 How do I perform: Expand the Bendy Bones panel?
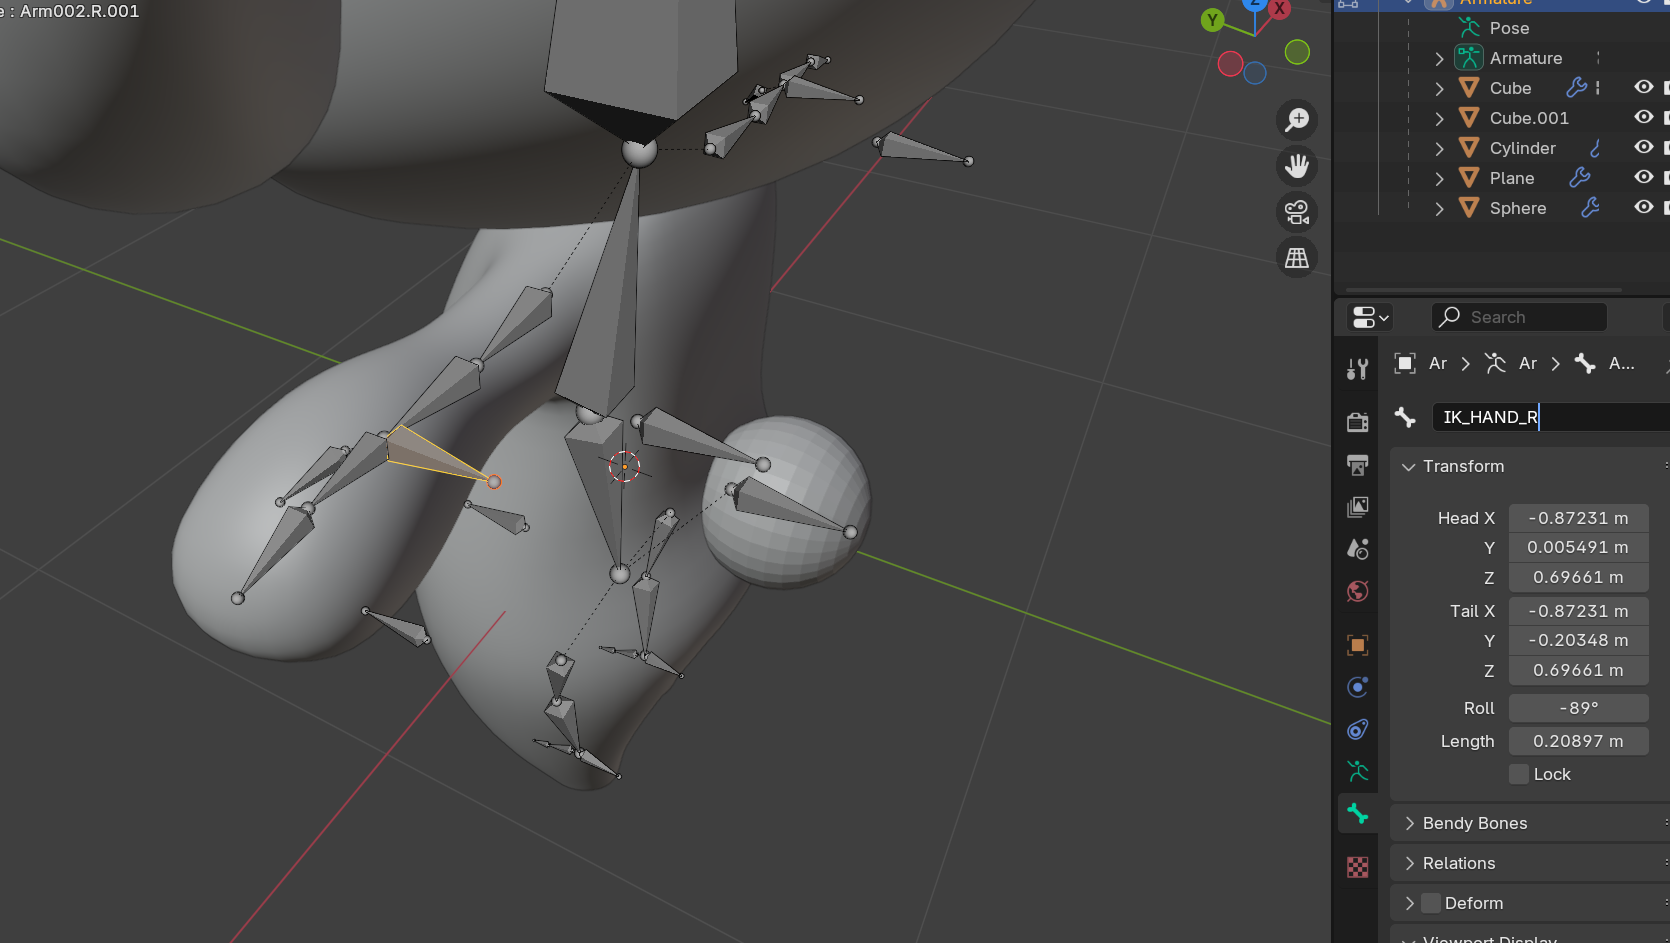coord(1409,823)
